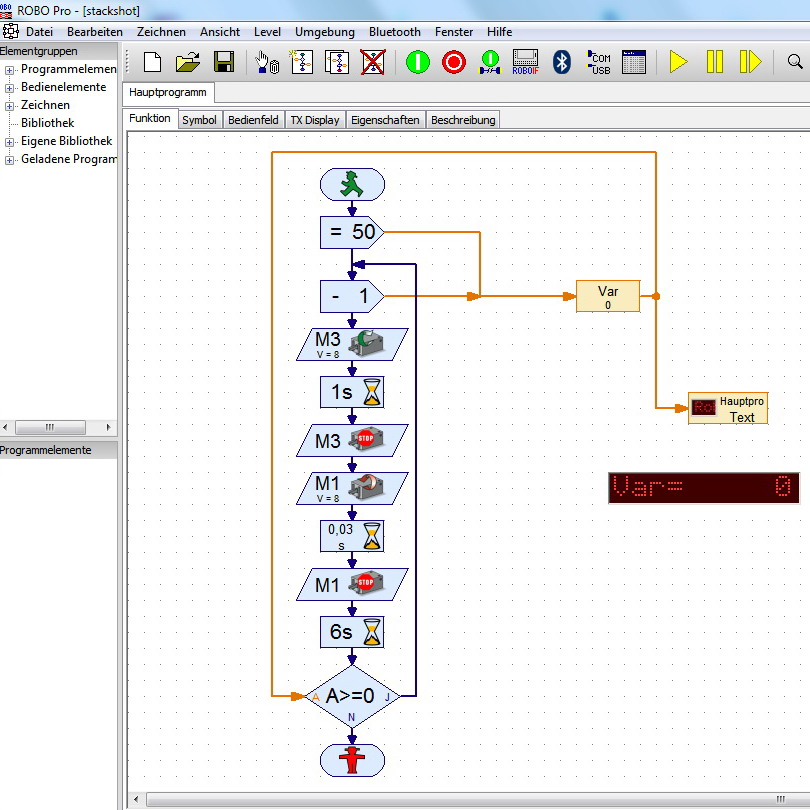
Task: Delete current subprogram icon with red X
Action: point(372,63)
